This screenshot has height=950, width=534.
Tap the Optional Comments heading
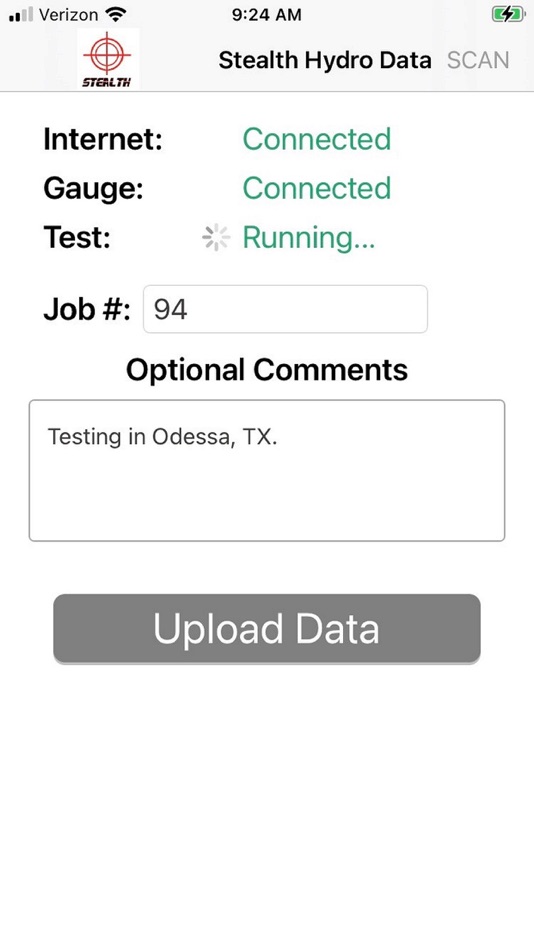click(267, 370)
